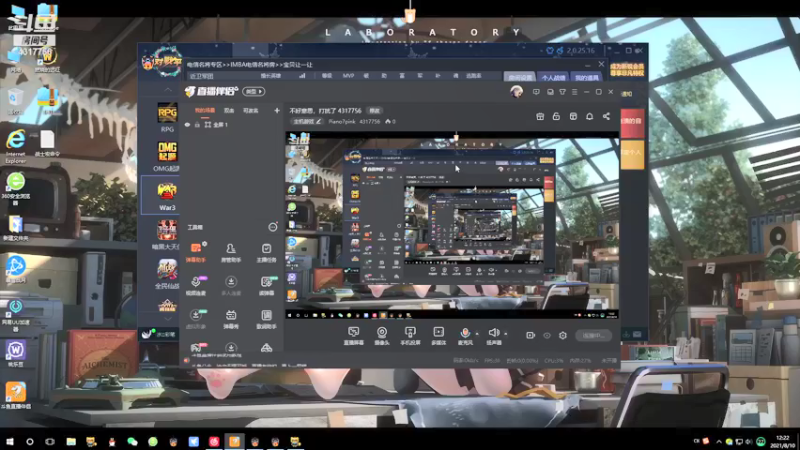Switch to the orange first scene tab
The height and width of the screenshot is (450, 800).
pos(205,110)
